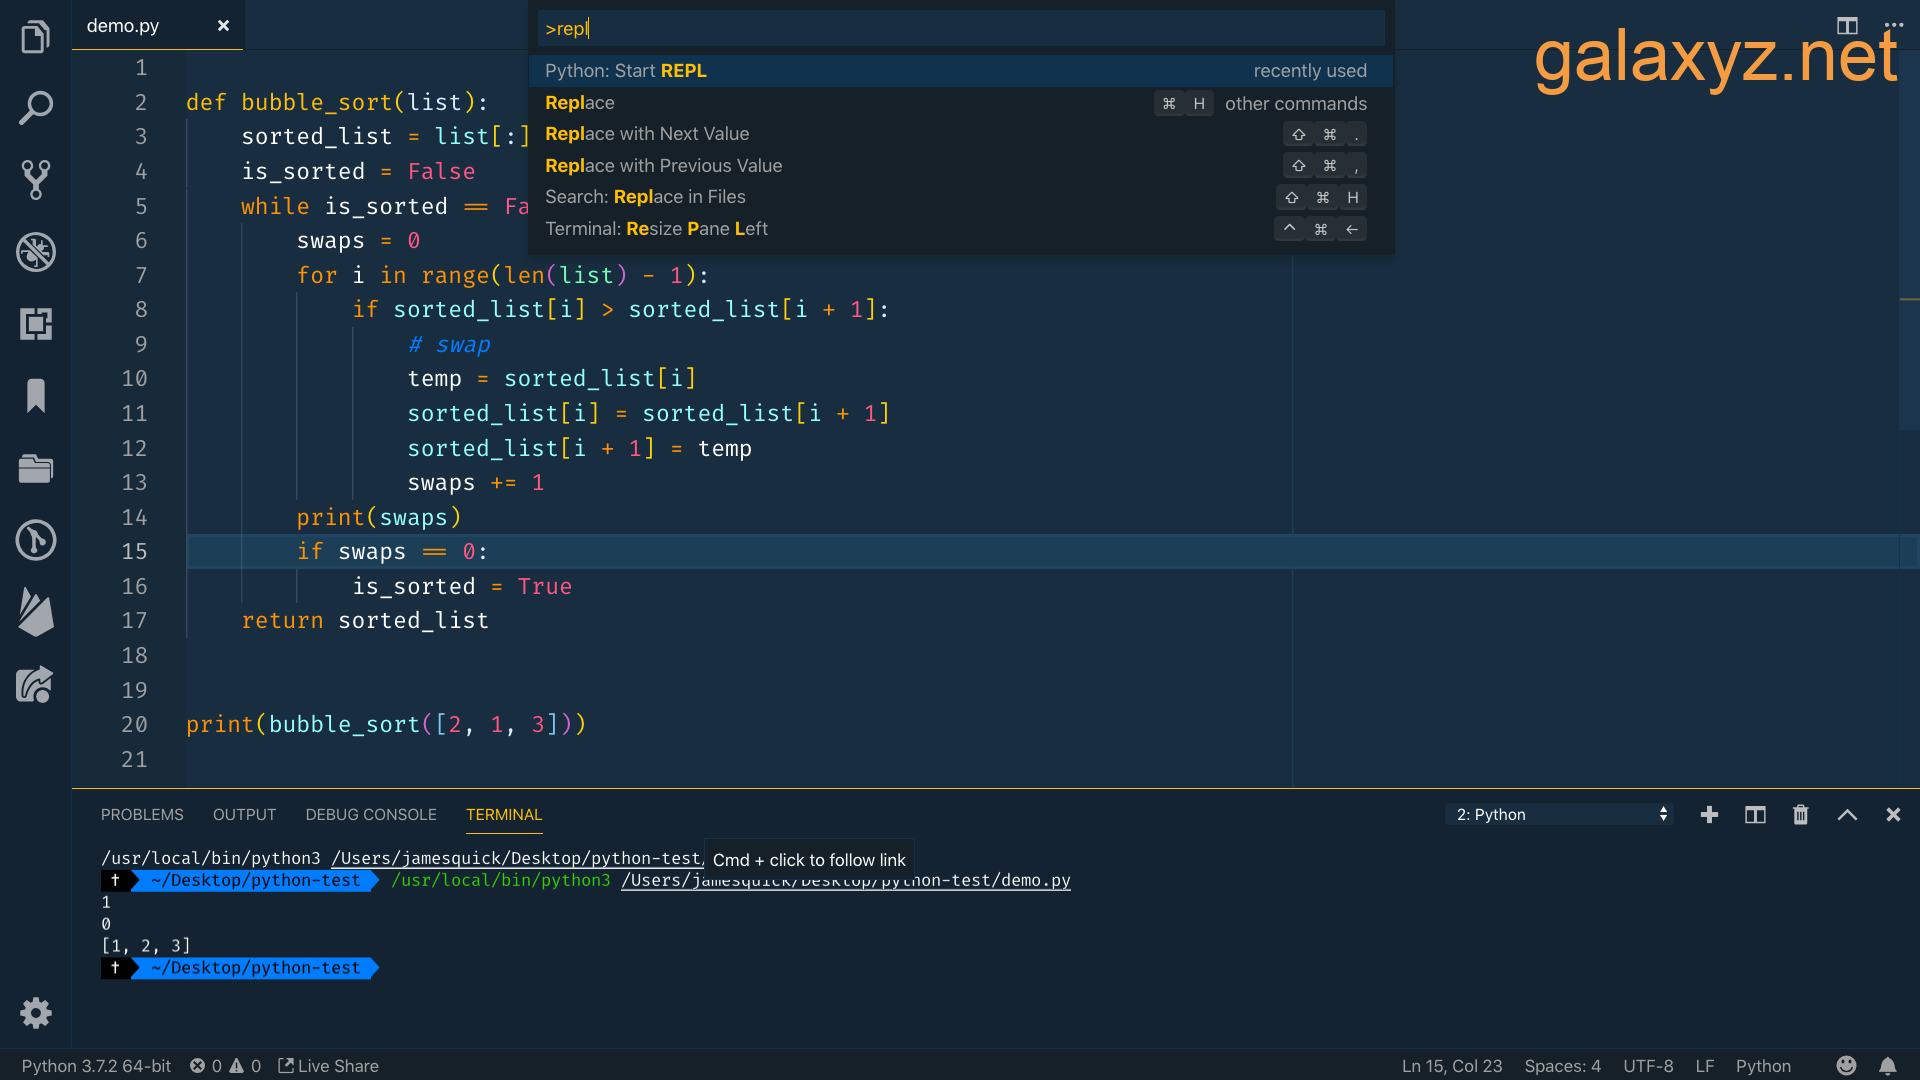This screenshot has width=1920, height=1080.
Task: Expand the terminal panel split button
Action: click(1755, 814)
